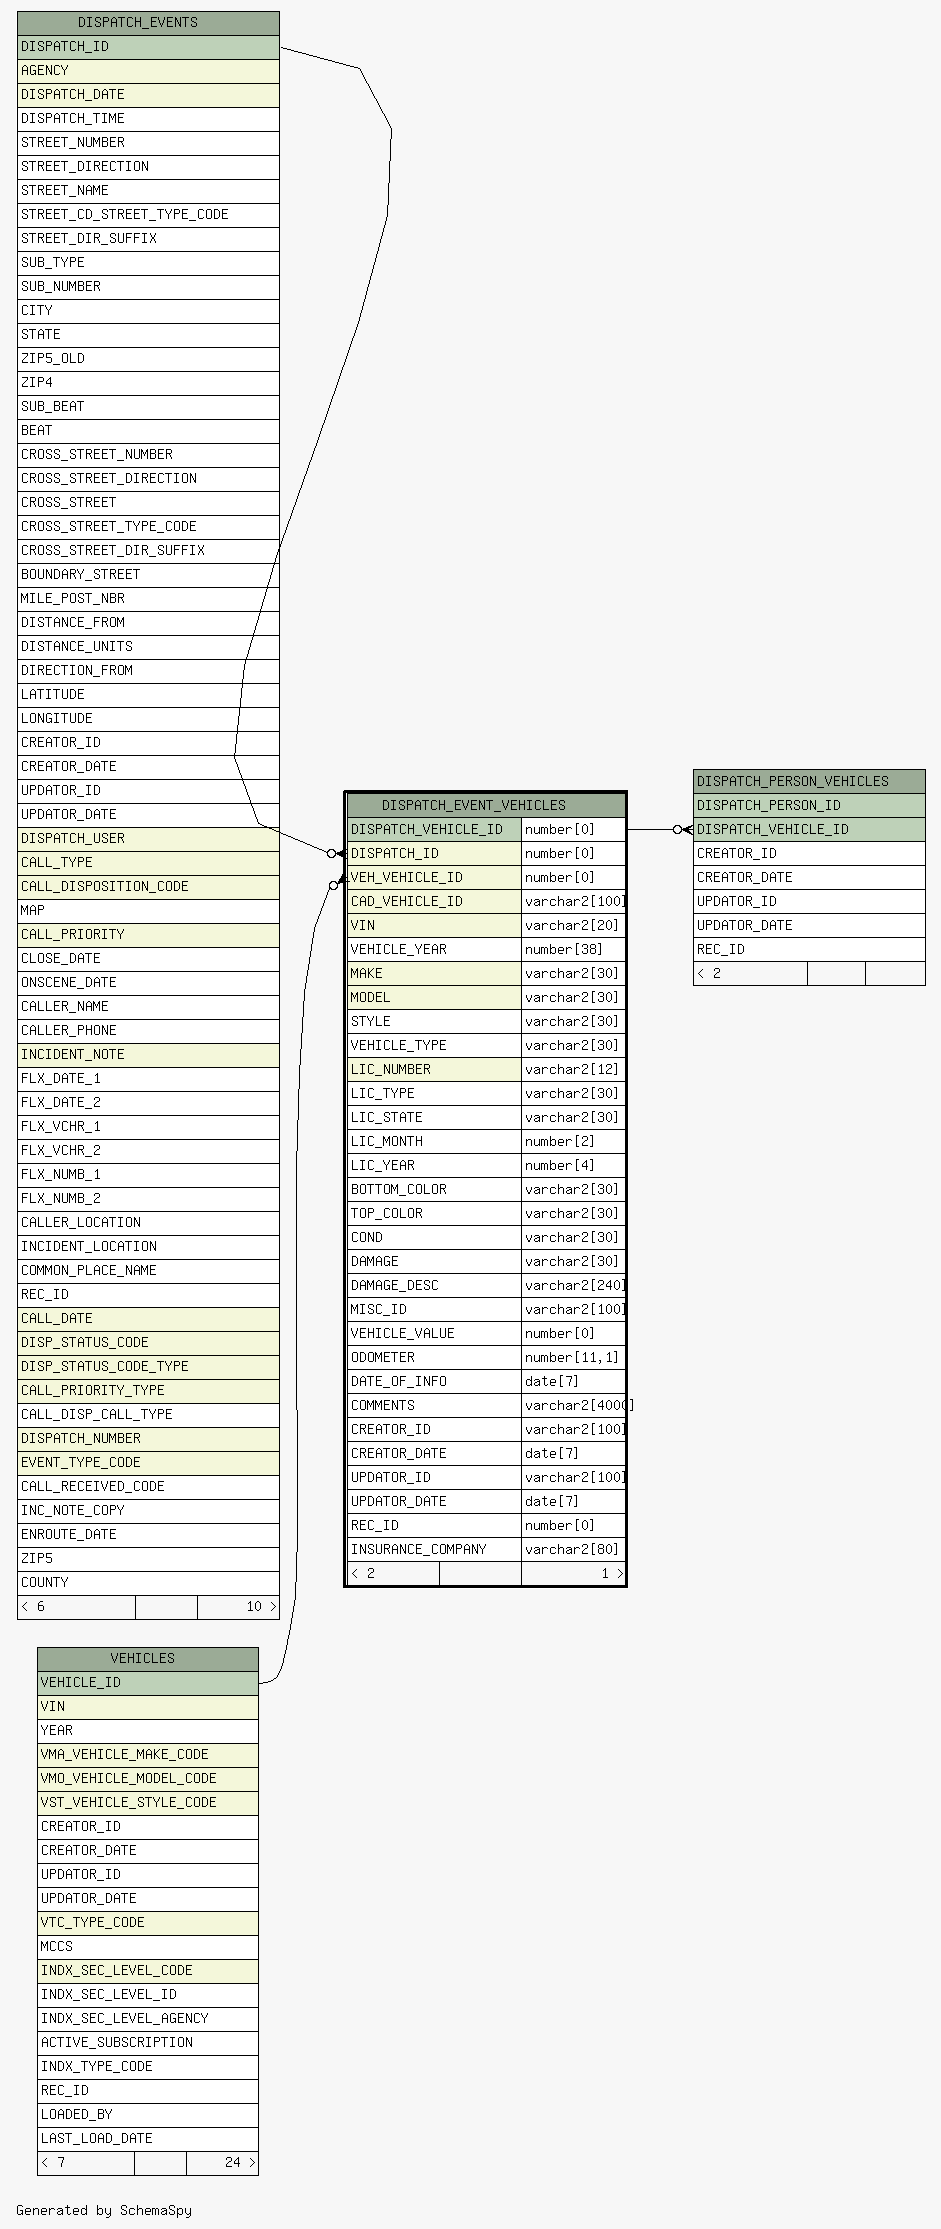941x2229 pixels.
Task: Click the DISPATCH_TIME column row
Action: click(x=148, y=119)
